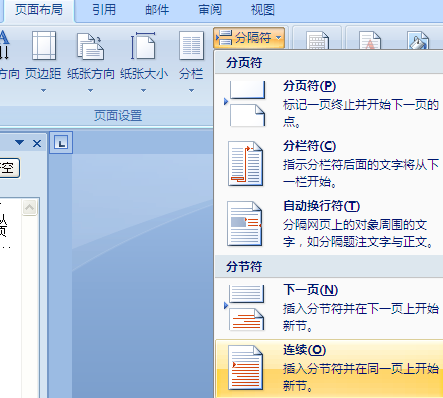Click the 分栏 columns icon
This screenshot has height=398, width=443.
191,46
